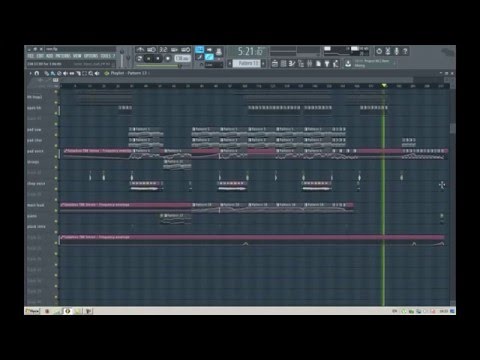Open the PATTERNS menu
This screenshot has height=360, width=480.
(63, 56)
